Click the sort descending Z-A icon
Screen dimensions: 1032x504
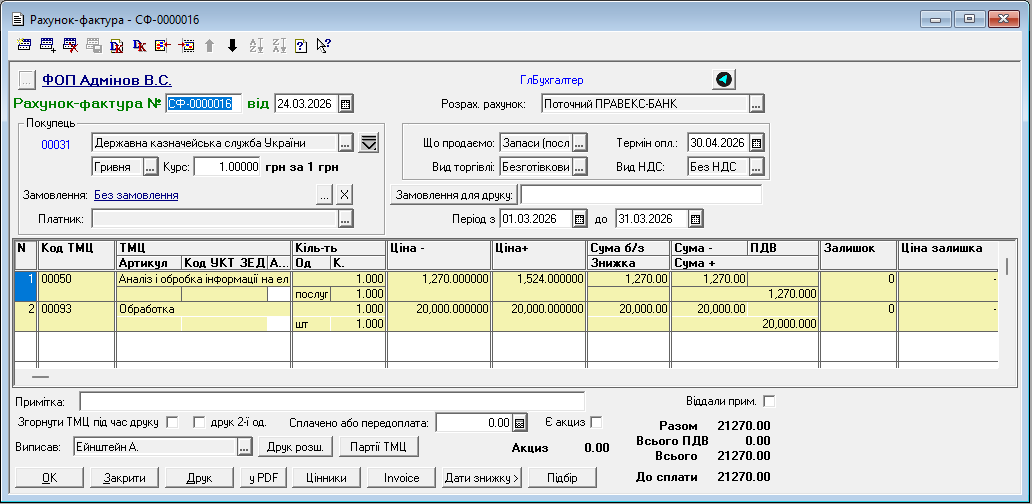pos(278,45)
